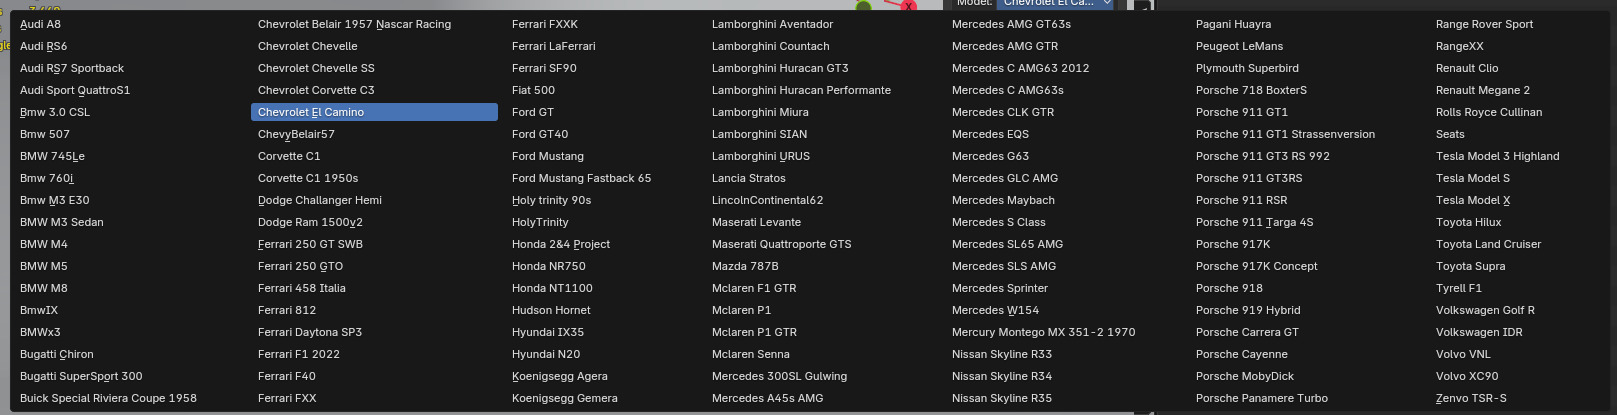Select Ferrari Daytona SP3
This screenshot has height=415, width=1617.
coord(310,332)
